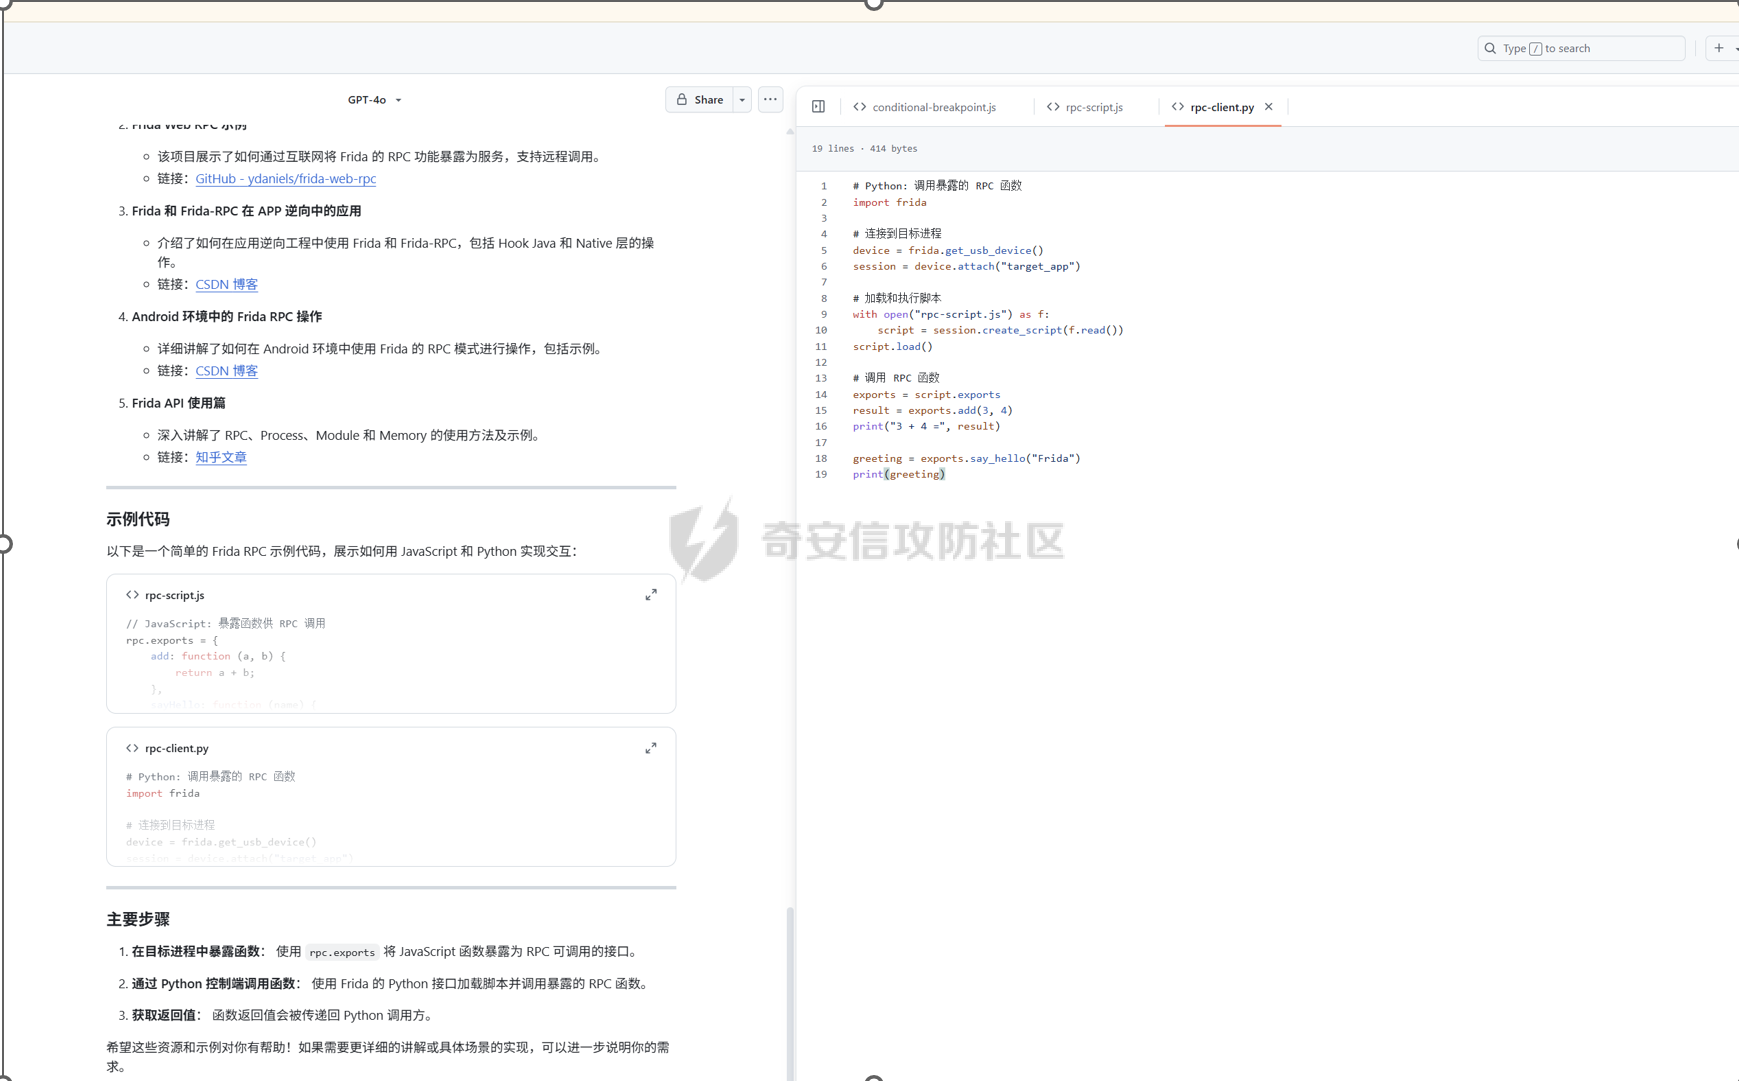Click code line 'import frida' in editor

click(889, 203)
